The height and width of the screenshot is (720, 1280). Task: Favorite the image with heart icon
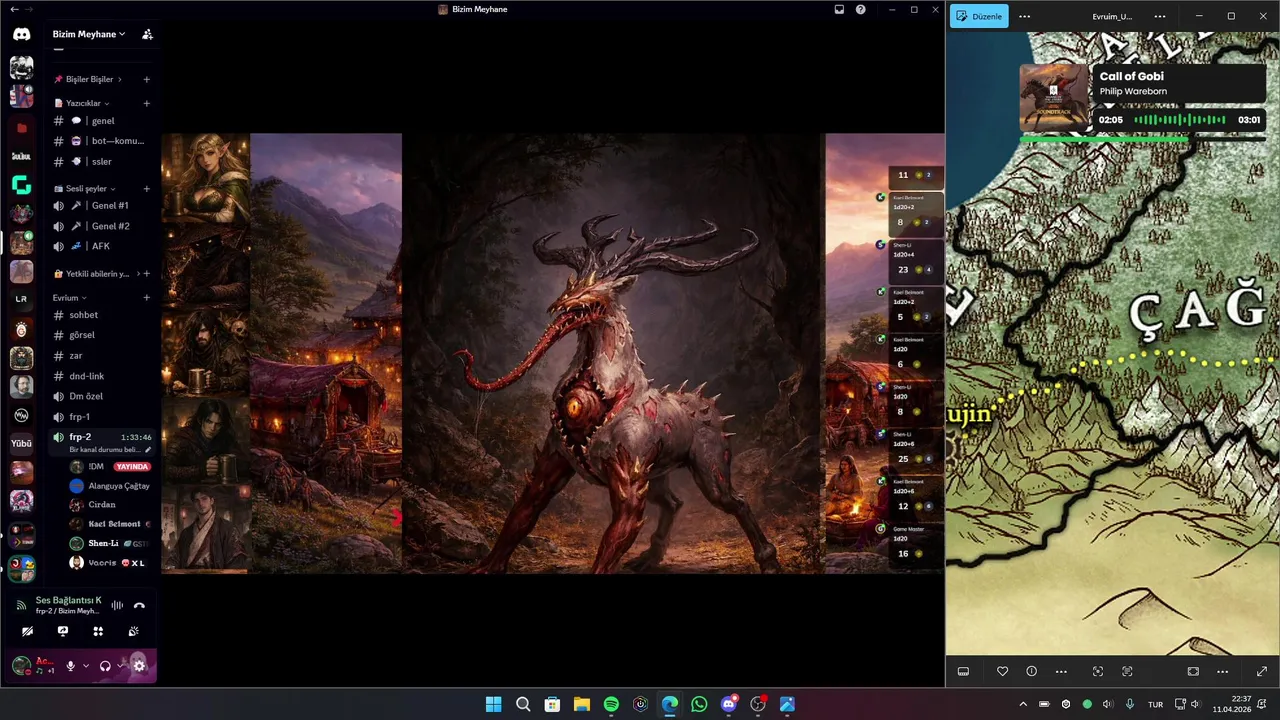point(1002,671)
